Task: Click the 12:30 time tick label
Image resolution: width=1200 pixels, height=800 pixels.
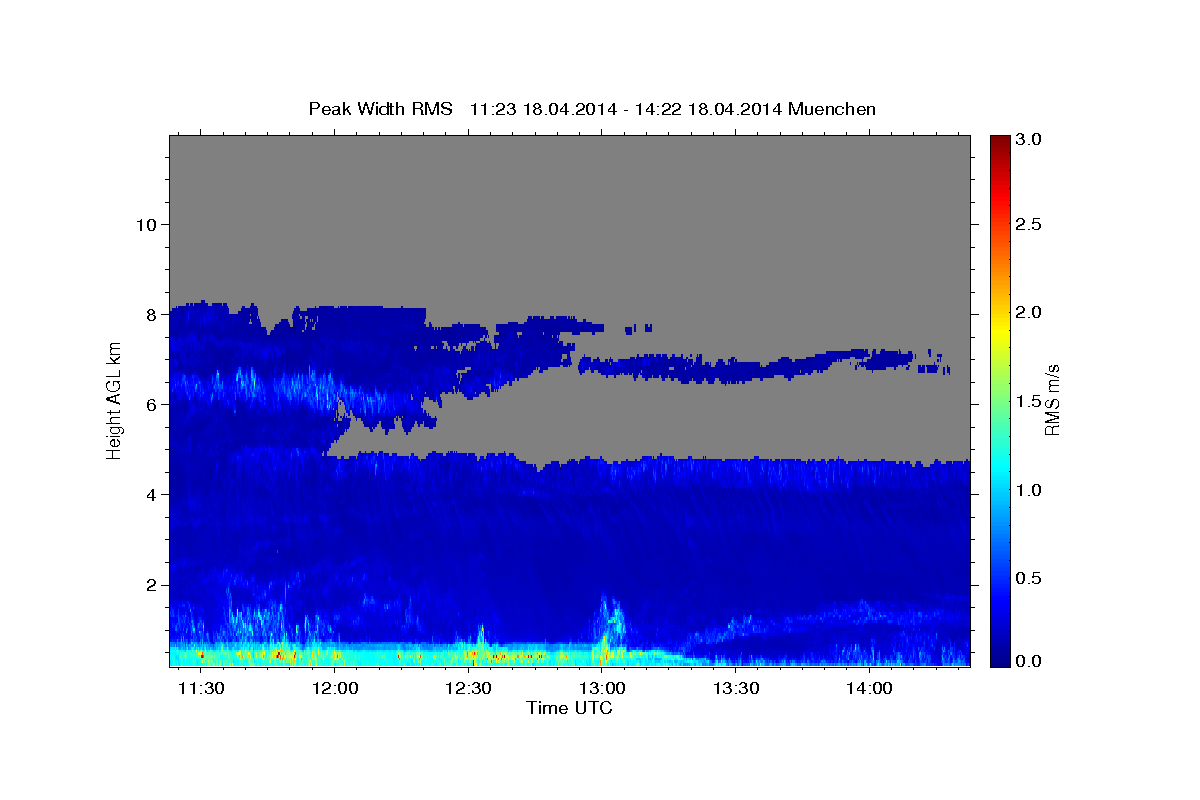Action: click(x=469, y=689)
